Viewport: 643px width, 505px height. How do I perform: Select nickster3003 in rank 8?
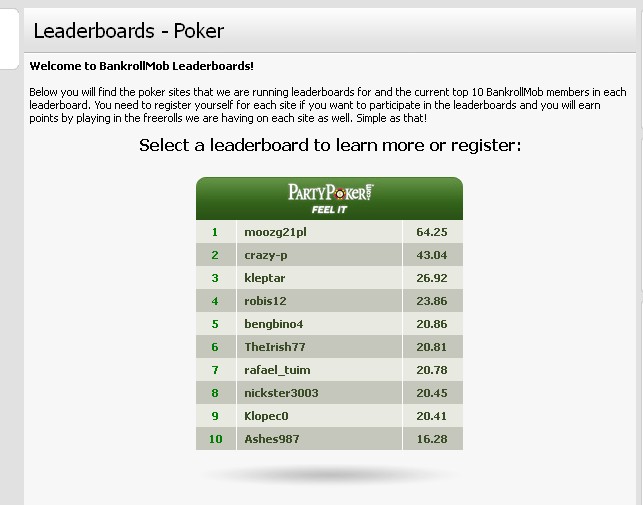[x=281, y=393]
